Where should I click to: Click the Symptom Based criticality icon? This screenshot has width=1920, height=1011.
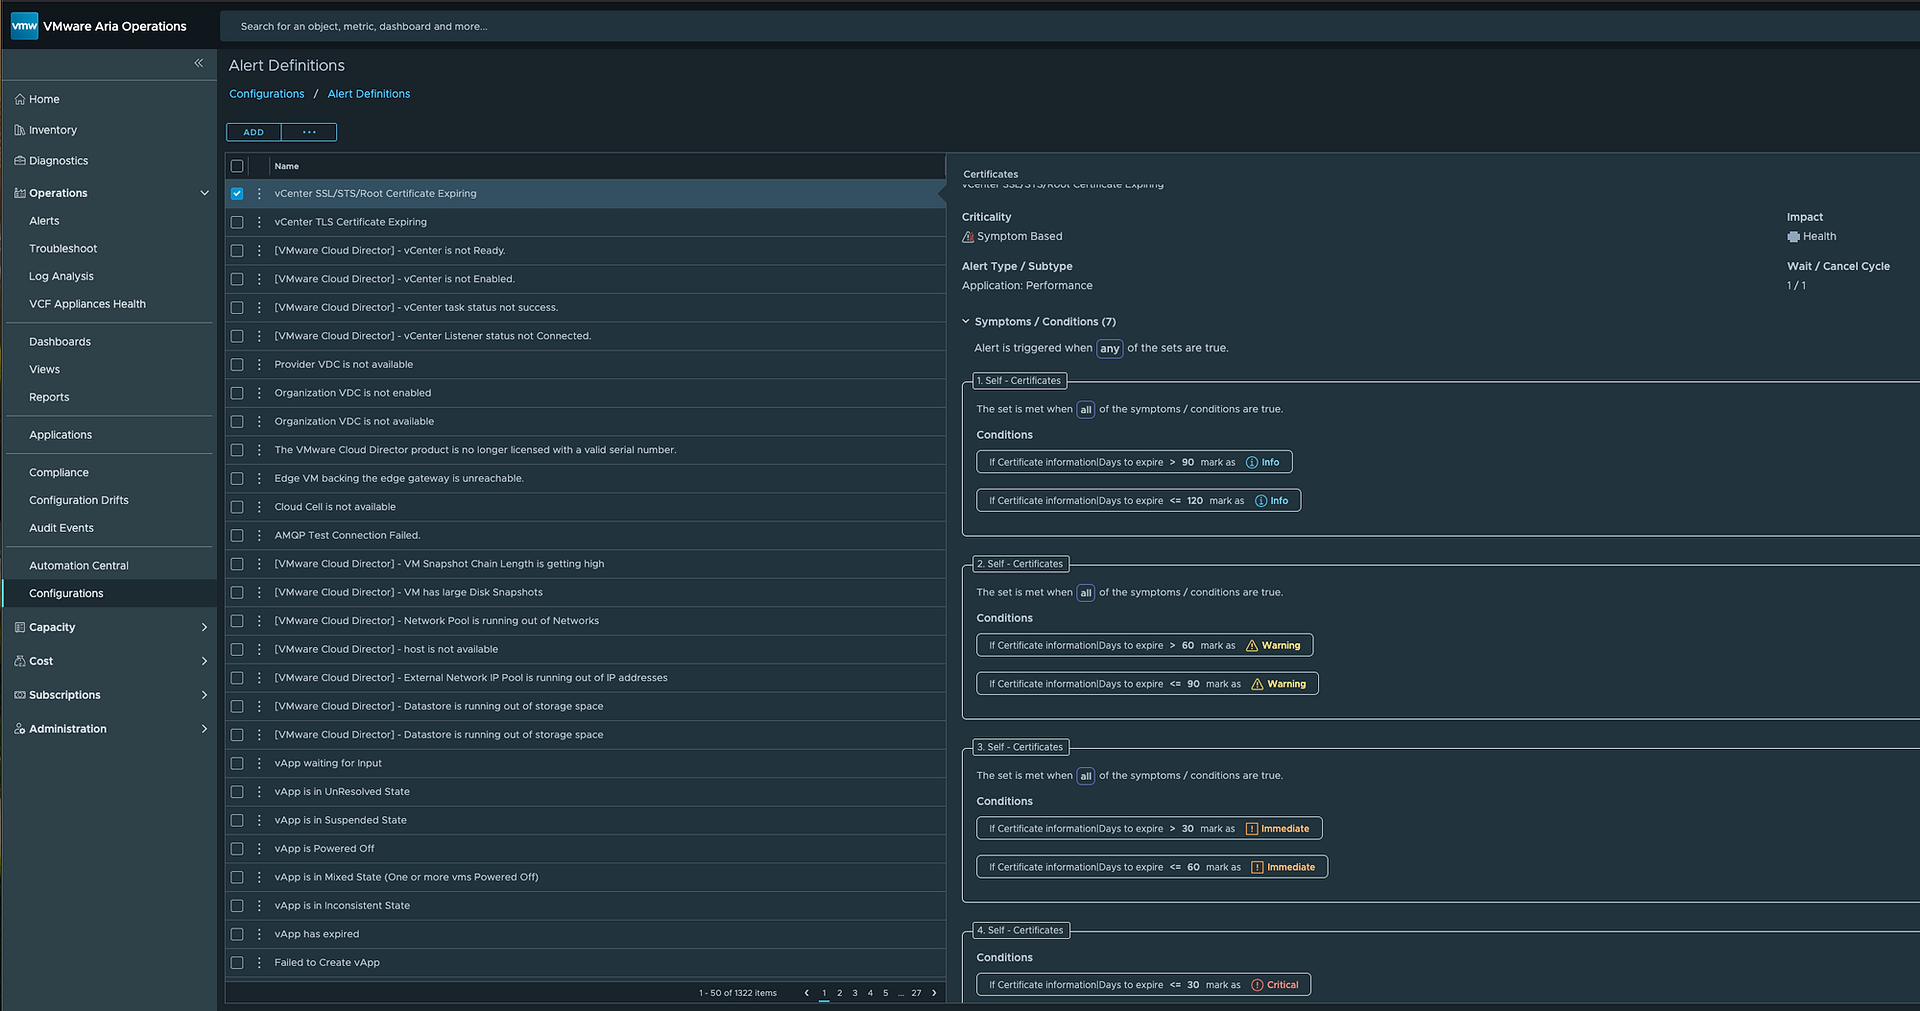[x=968, y=237]
